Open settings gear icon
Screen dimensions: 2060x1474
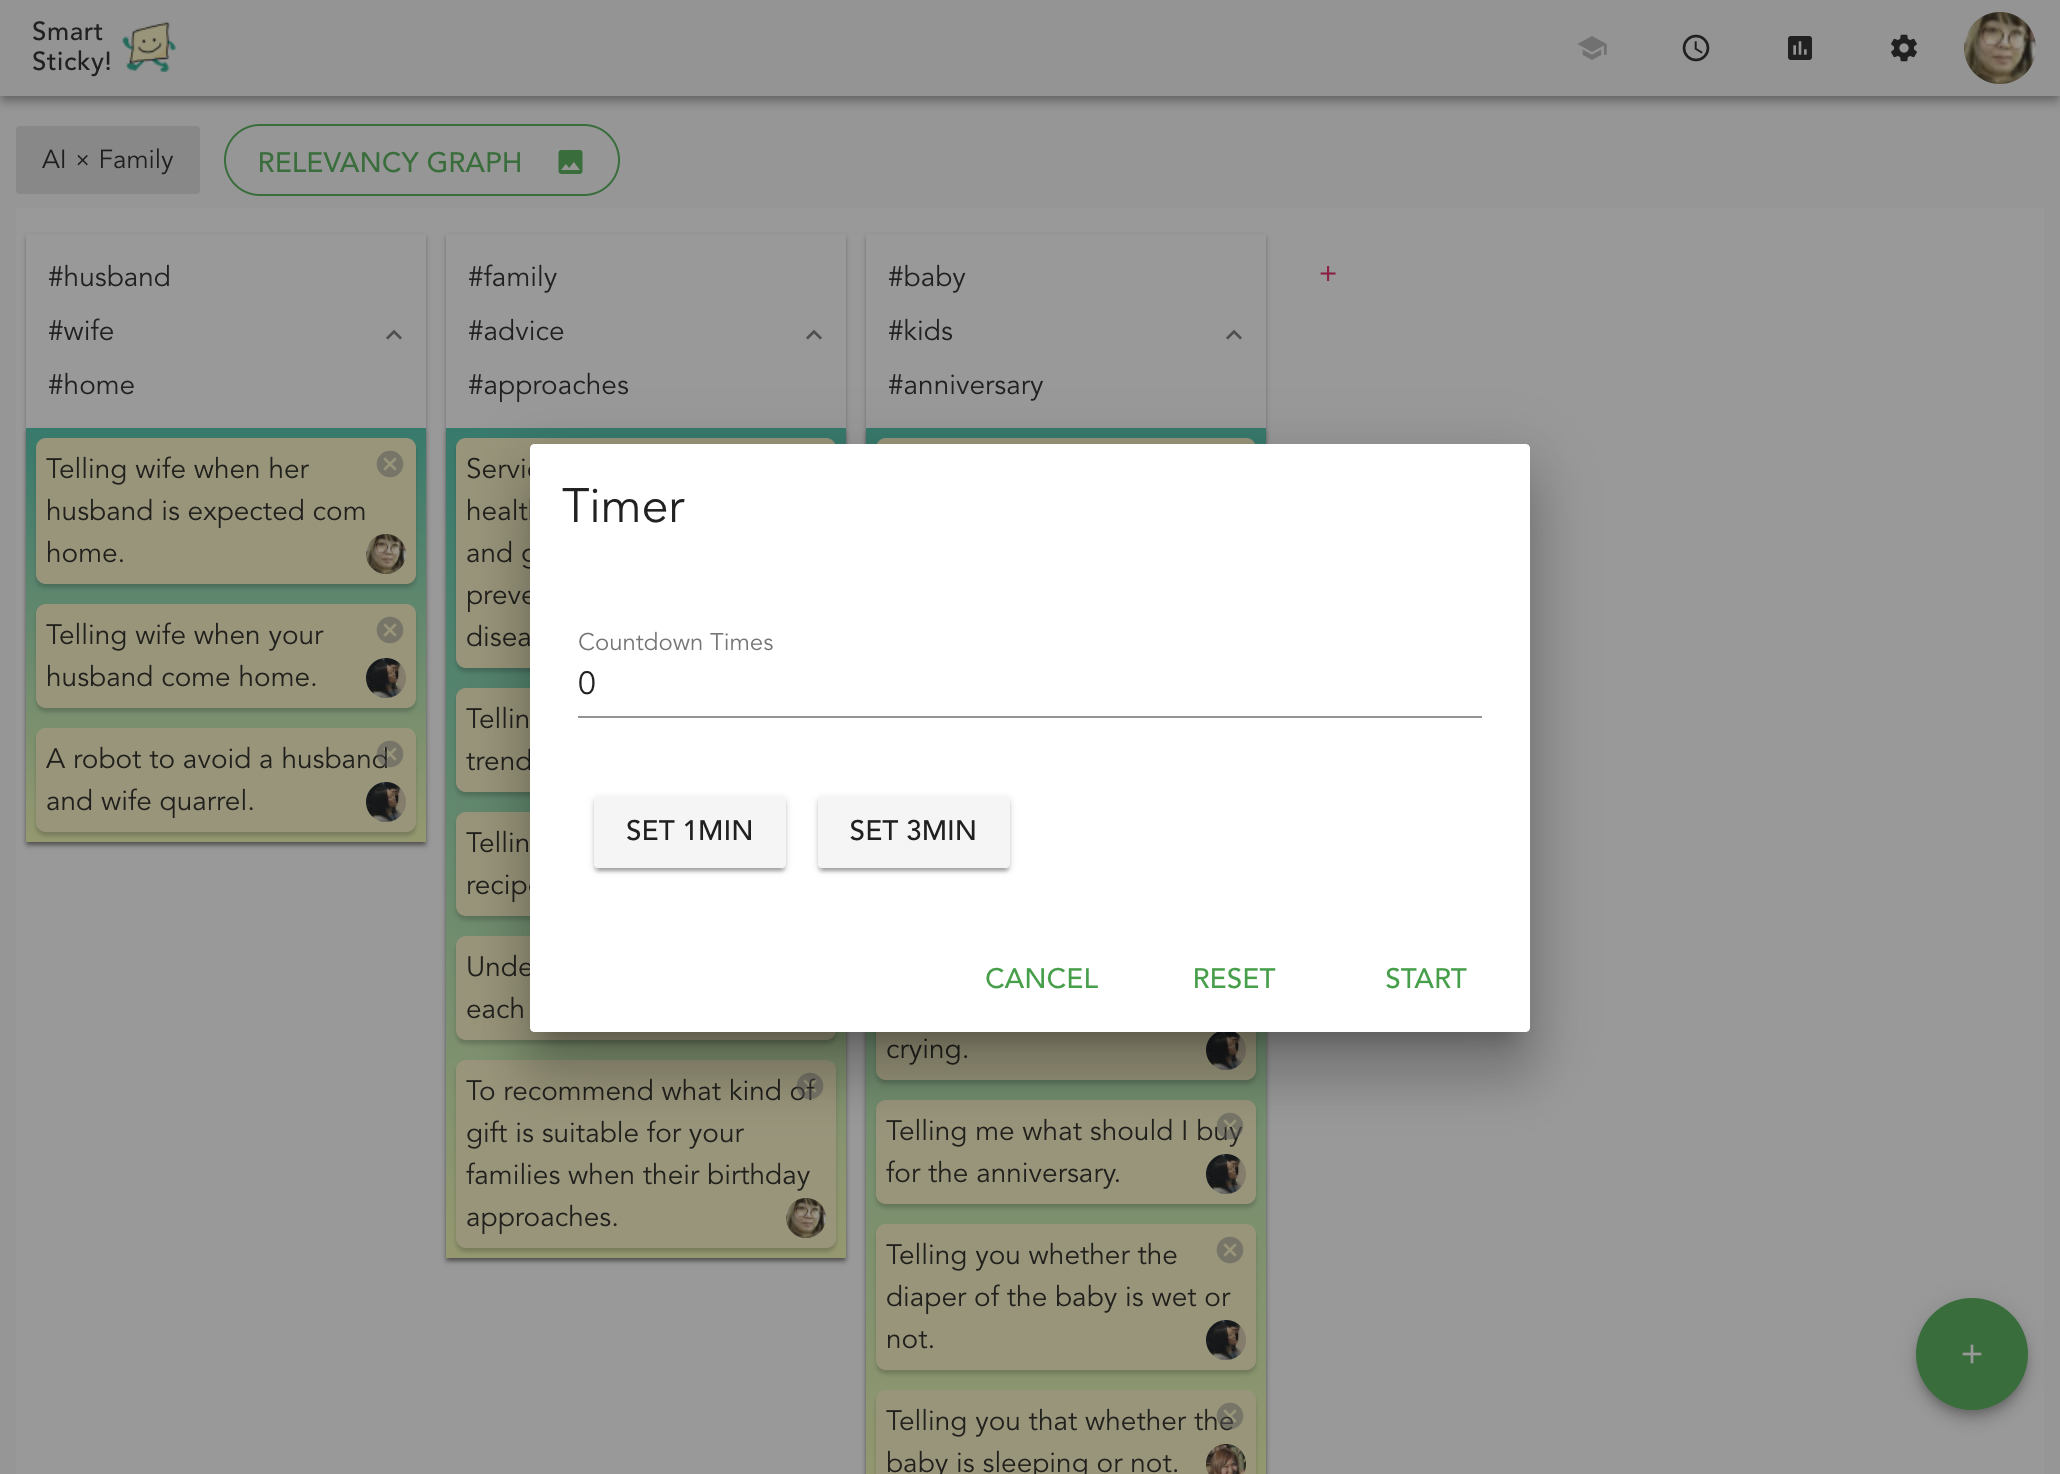(1904, 48)
